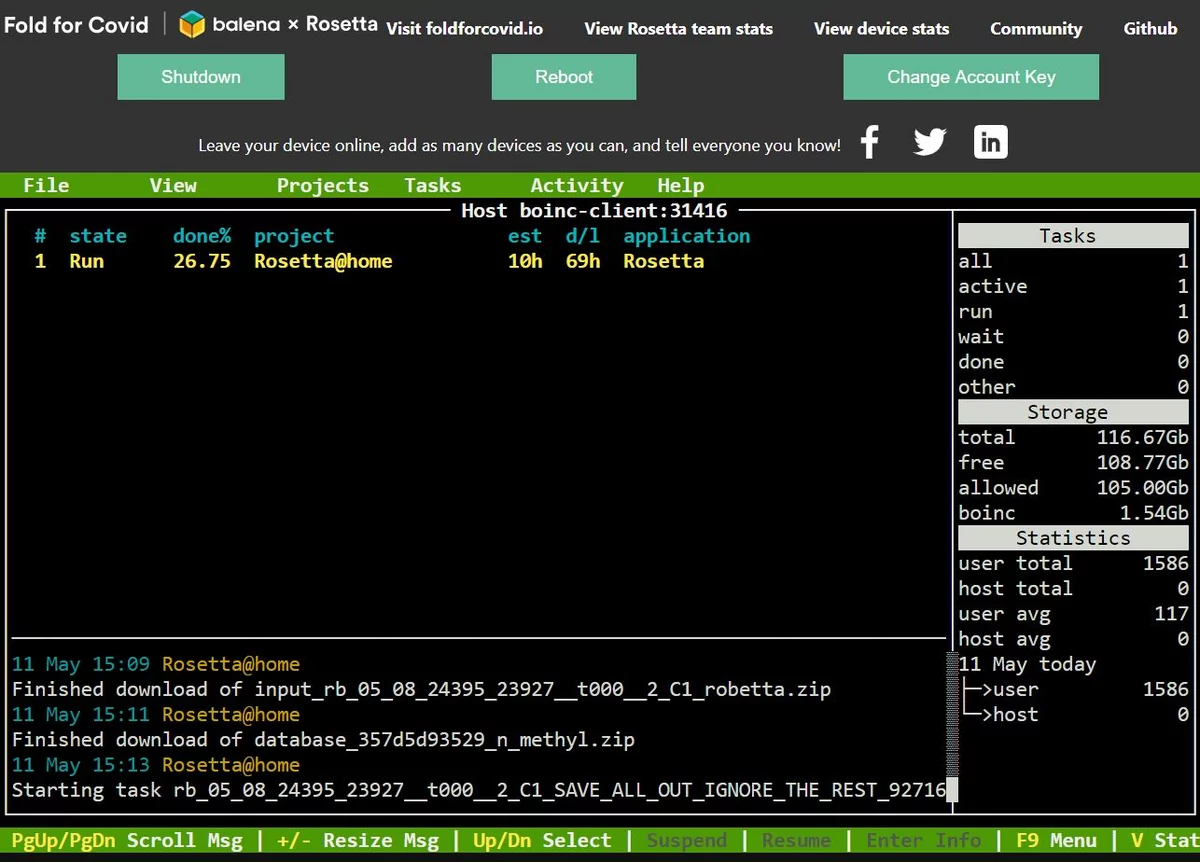Click the 'database_357d5d93529_n_methyl.zip' log line
1200x862 pixels.
[323, 740]
